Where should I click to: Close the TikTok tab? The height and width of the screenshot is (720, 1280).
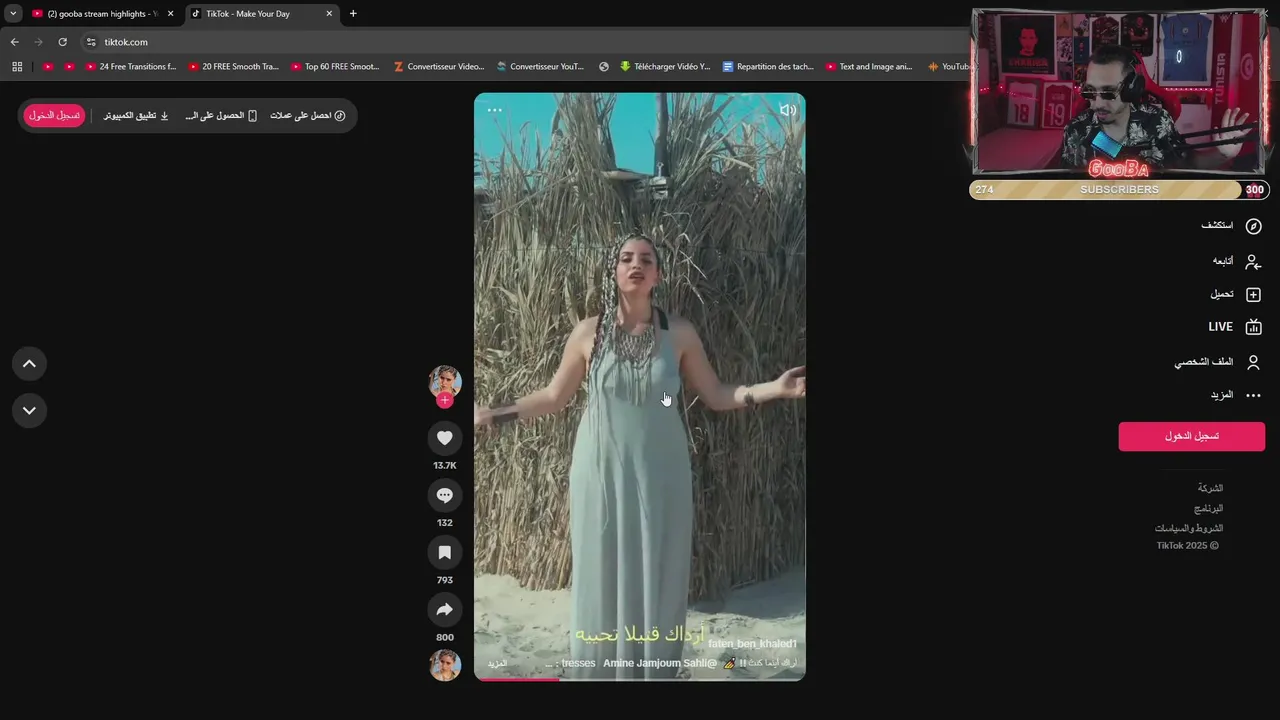tap(329, 14)
